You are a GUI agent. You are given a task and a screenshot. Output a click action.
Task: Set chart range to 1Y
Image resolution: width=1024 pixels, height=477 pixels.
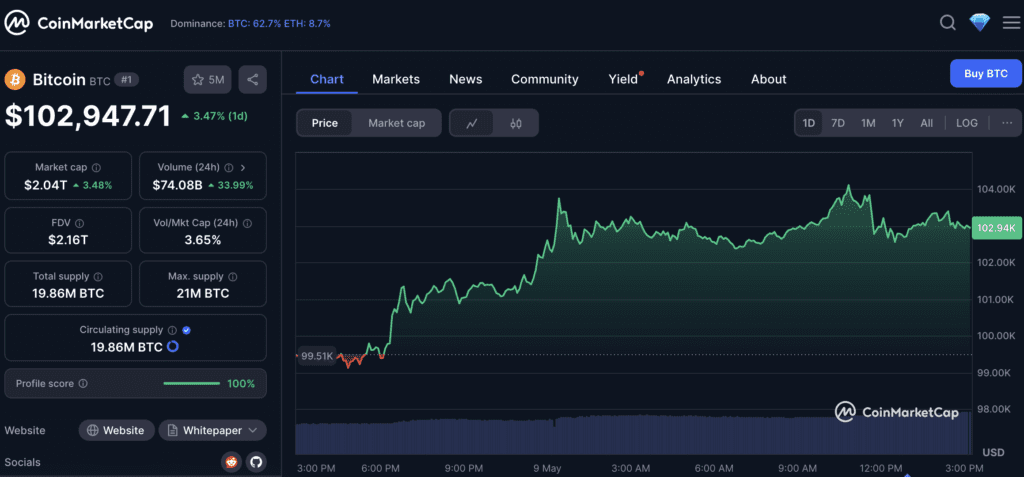898,123
